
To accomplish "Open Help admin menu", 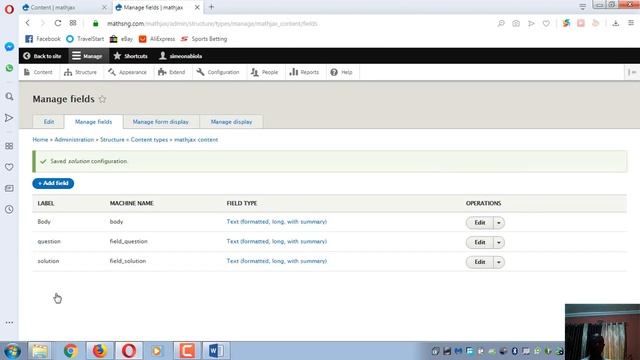I will (341, 72).
